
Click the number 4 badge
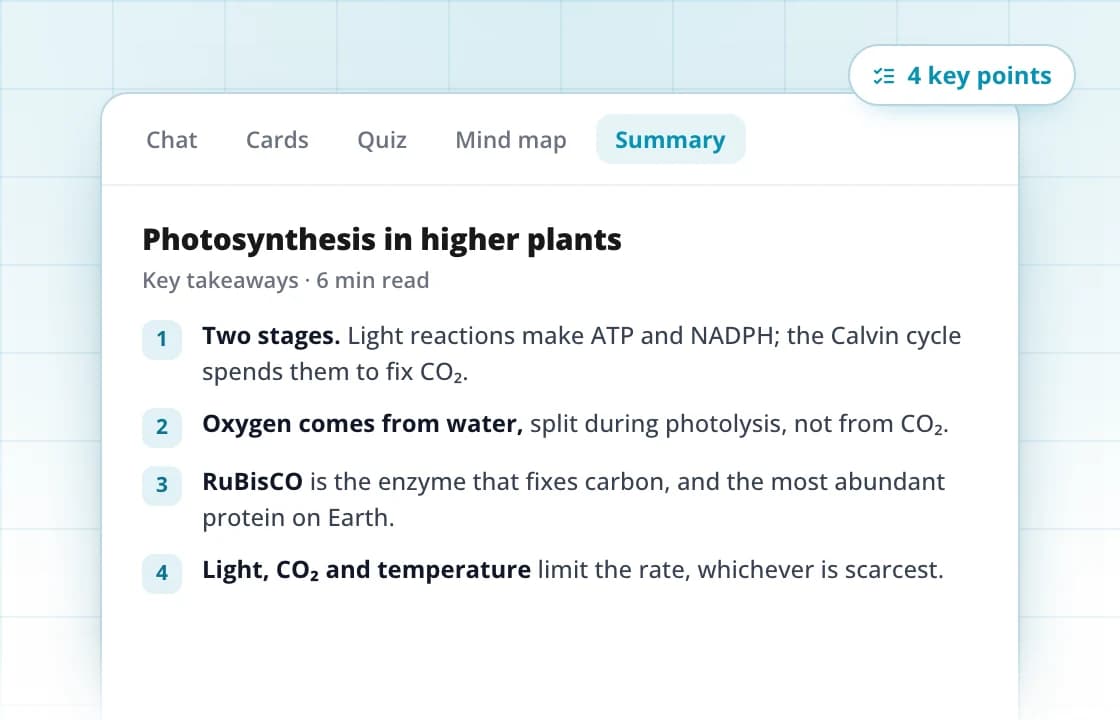tap(162, 573)
